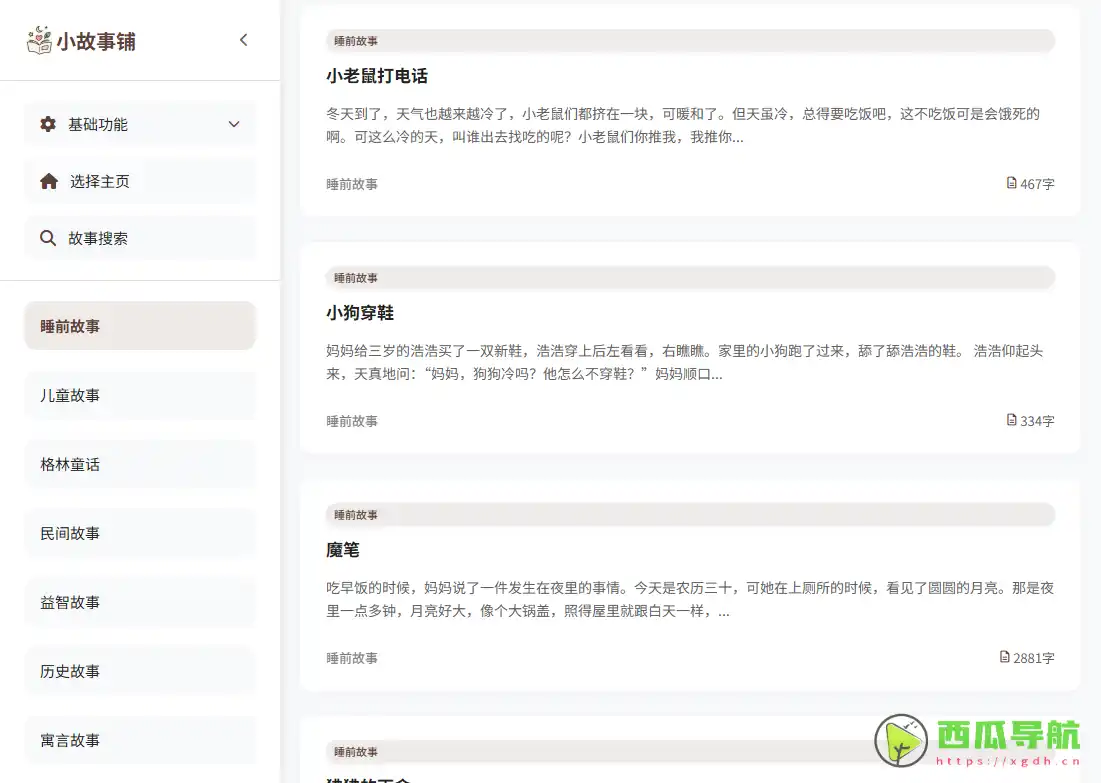
Task: Click the page icon next to 334字
Action: pyautogui.click(x=1009, y=420)
